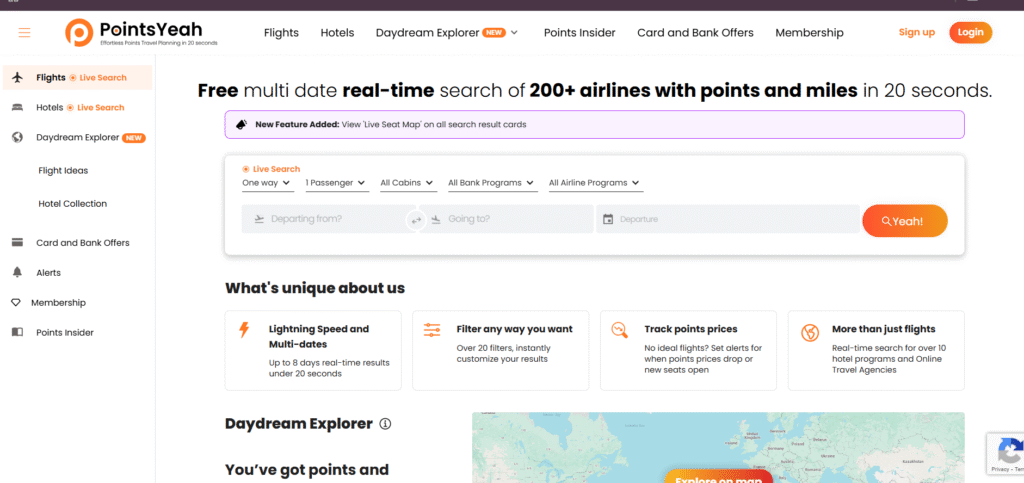Open Card and Bank Offers in top navigation
The height and width of the screenshot is (483, 1024).
coord(696,33)
